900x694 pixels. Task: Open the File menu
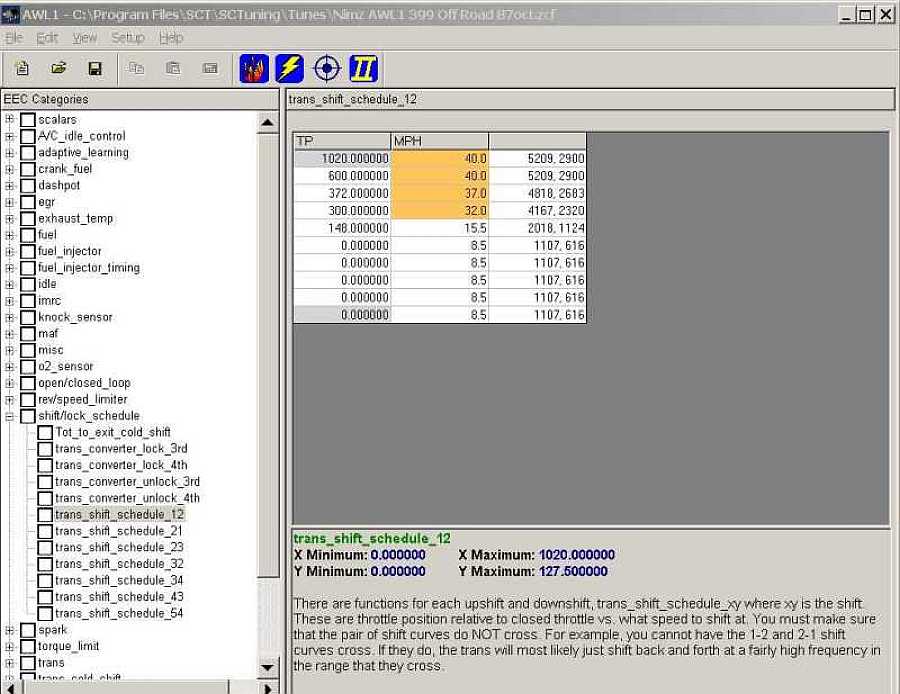(14, 38)
